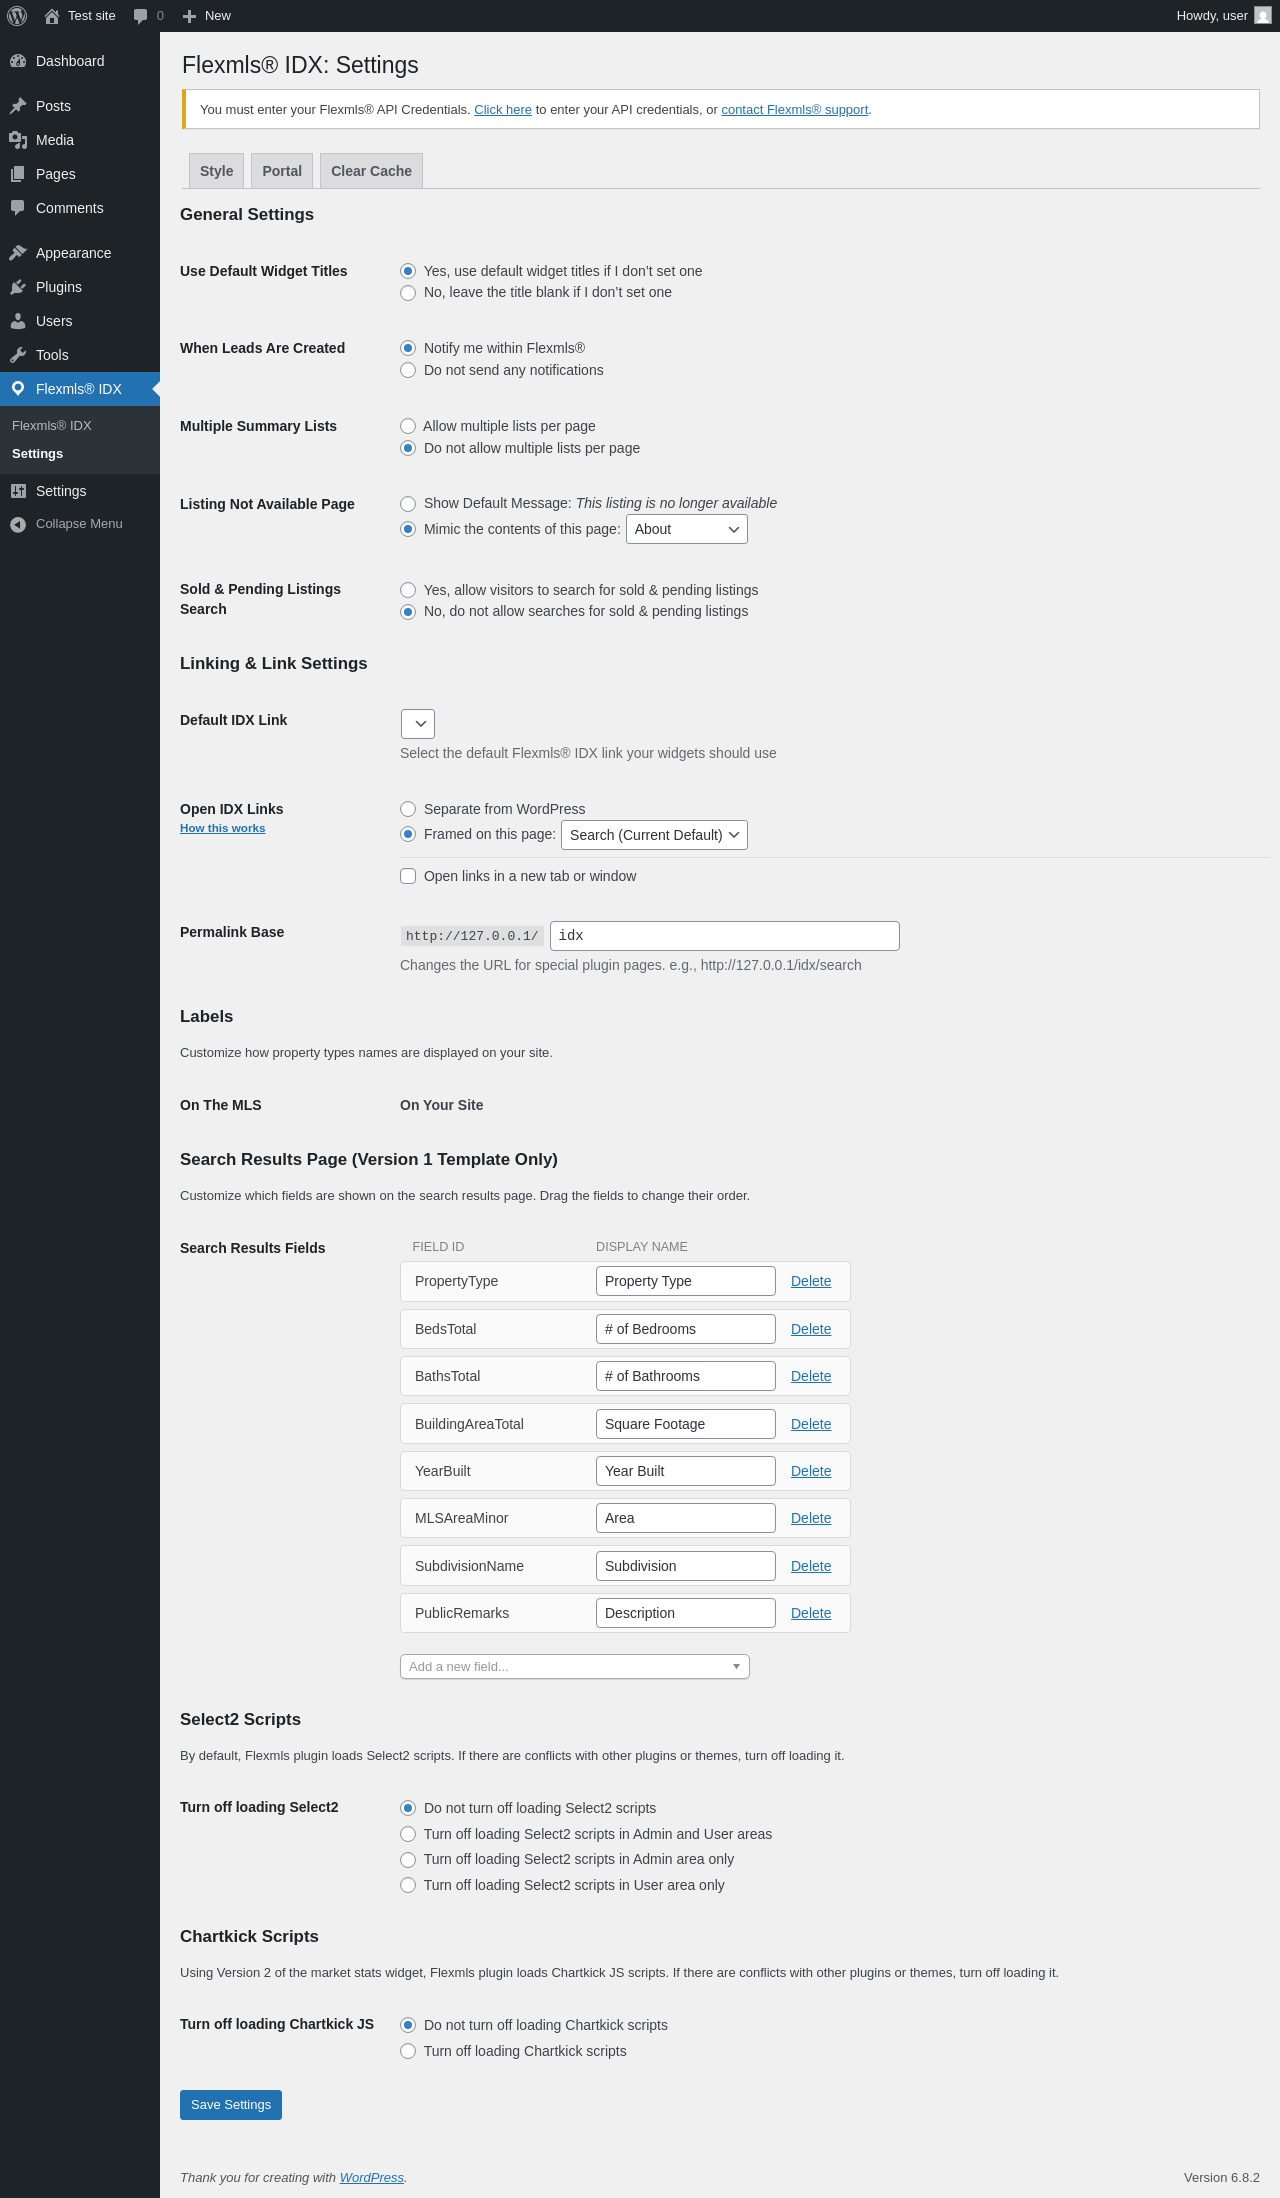Enable Open links in new tab checkbox
The width and height of the screenshot is (1280, 2198).
coord(408,876)
